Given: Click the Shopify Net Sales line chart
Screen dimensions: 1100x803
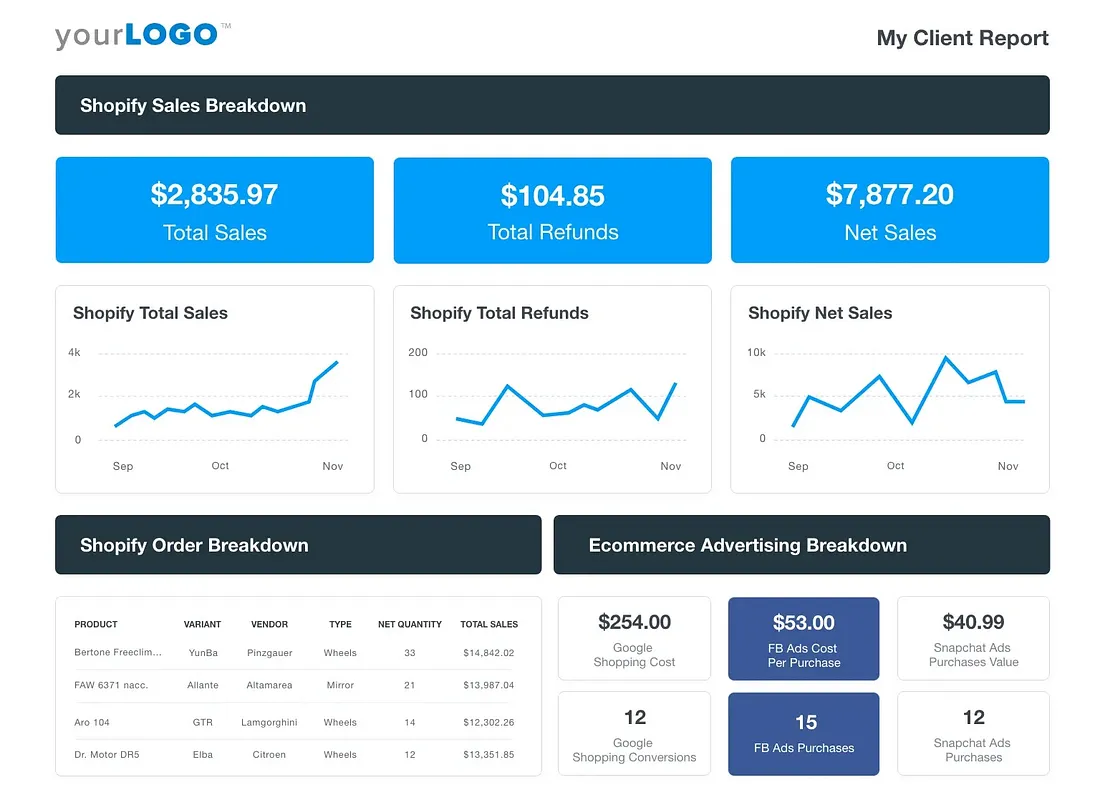Looking at the screenshot, I should click(x=890, y=389).
